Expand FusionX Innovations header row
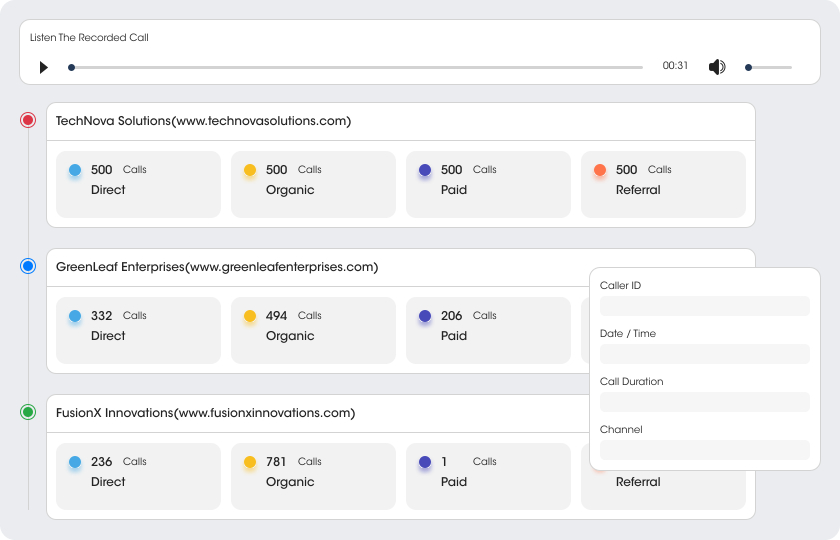The image size is (840, 540). click(x=318, y=414)
